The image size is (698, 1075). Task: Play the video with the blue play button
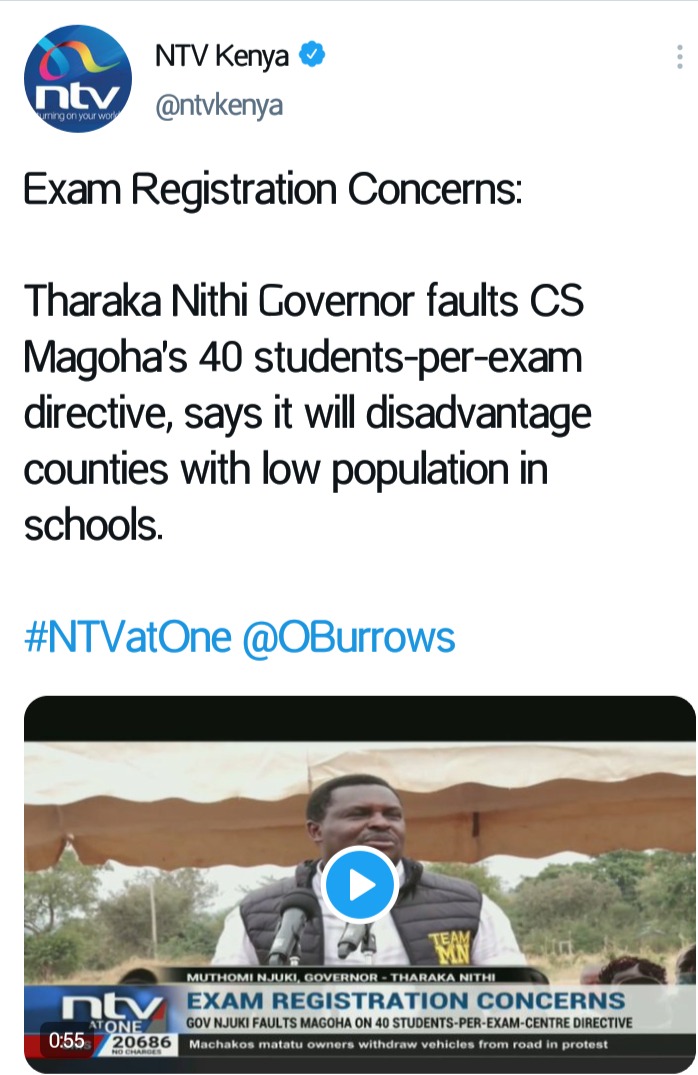pos(361,885)
